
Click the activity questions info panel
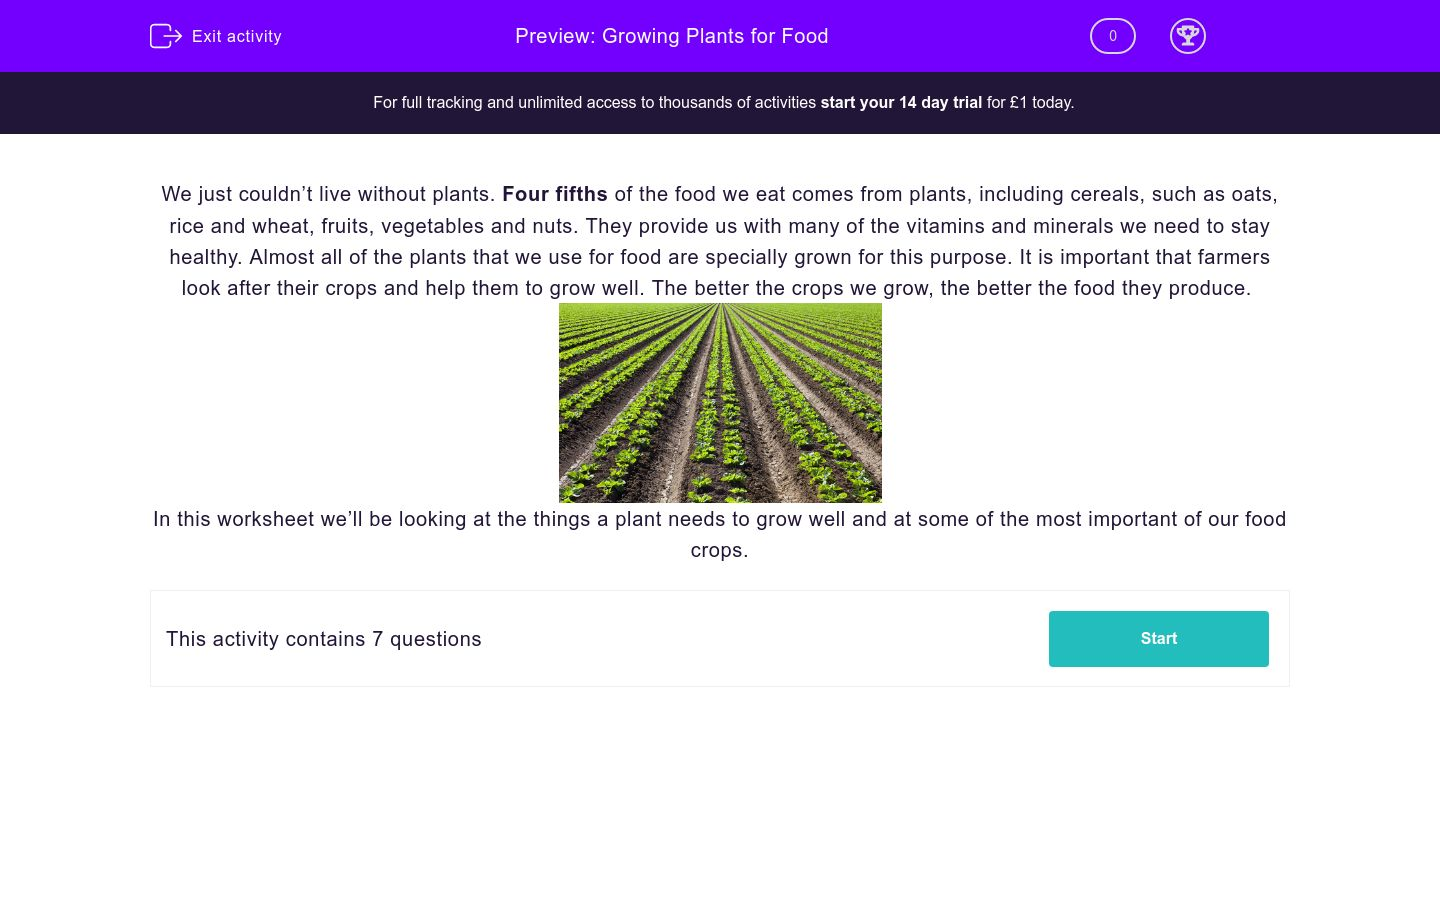720,638
